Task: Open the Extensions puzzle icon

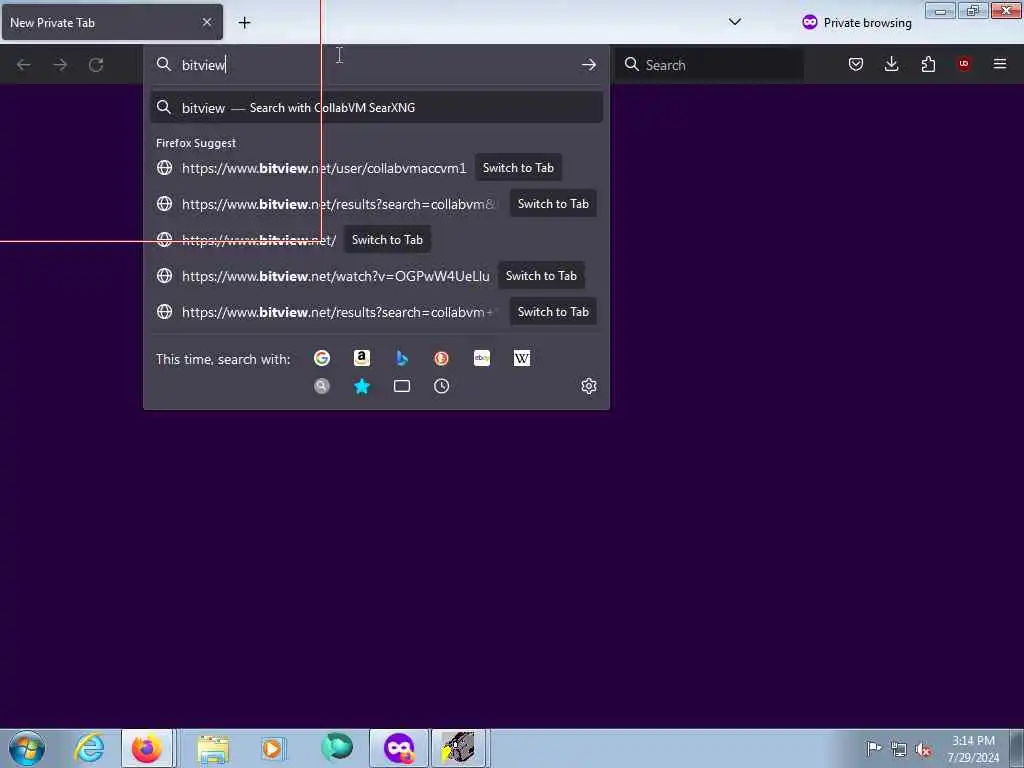Action: (928, 64)
